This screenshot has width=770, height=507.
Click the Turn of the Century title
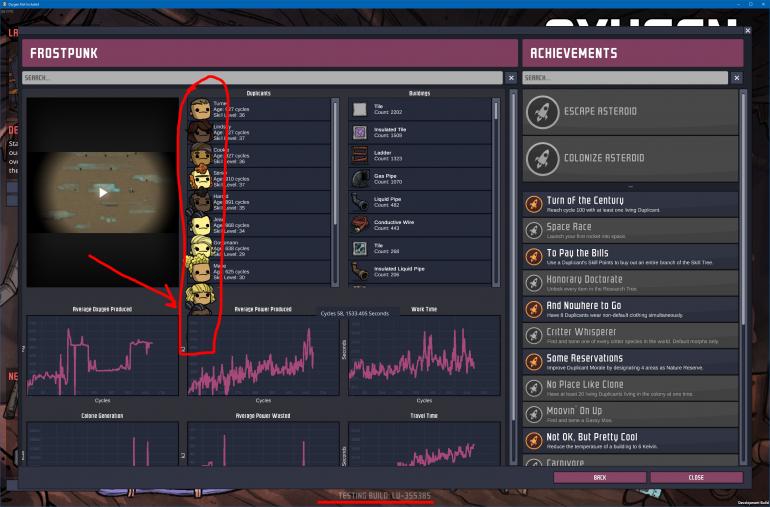pos(585,200)
